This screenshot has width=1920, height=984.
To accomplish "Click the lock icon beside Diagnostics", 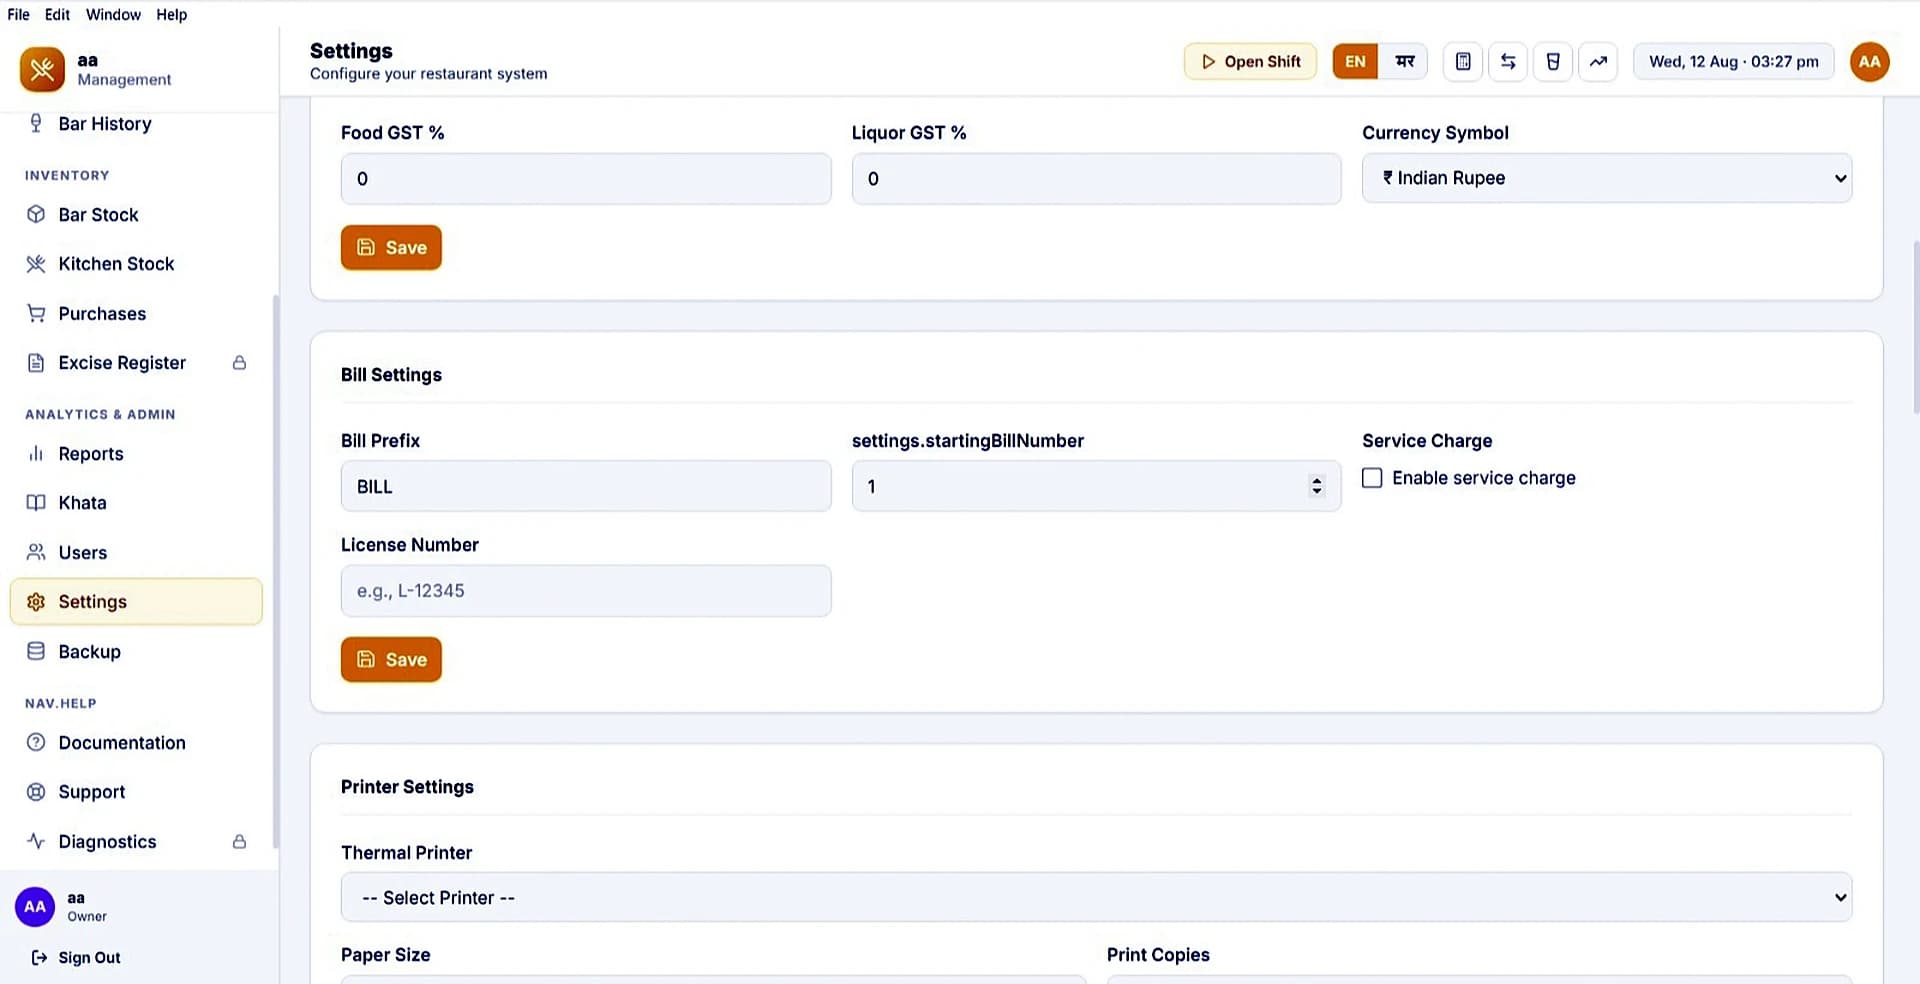I will point(239,841).
